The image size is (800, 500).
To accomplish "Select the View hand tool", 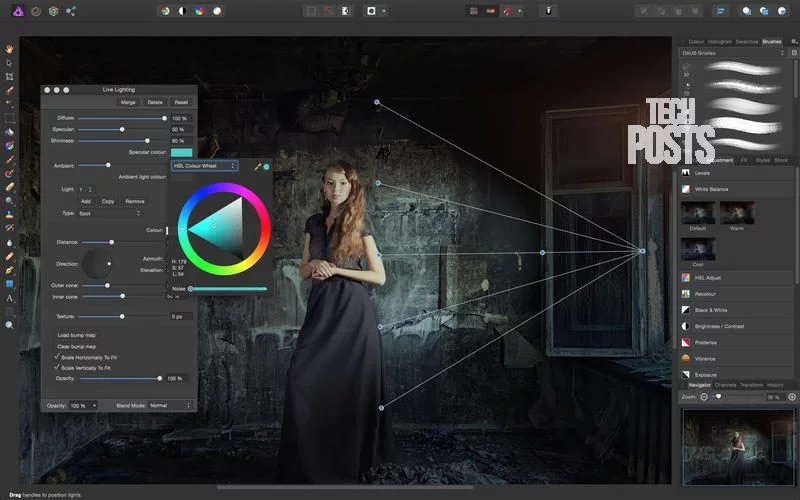I will 9,49.
